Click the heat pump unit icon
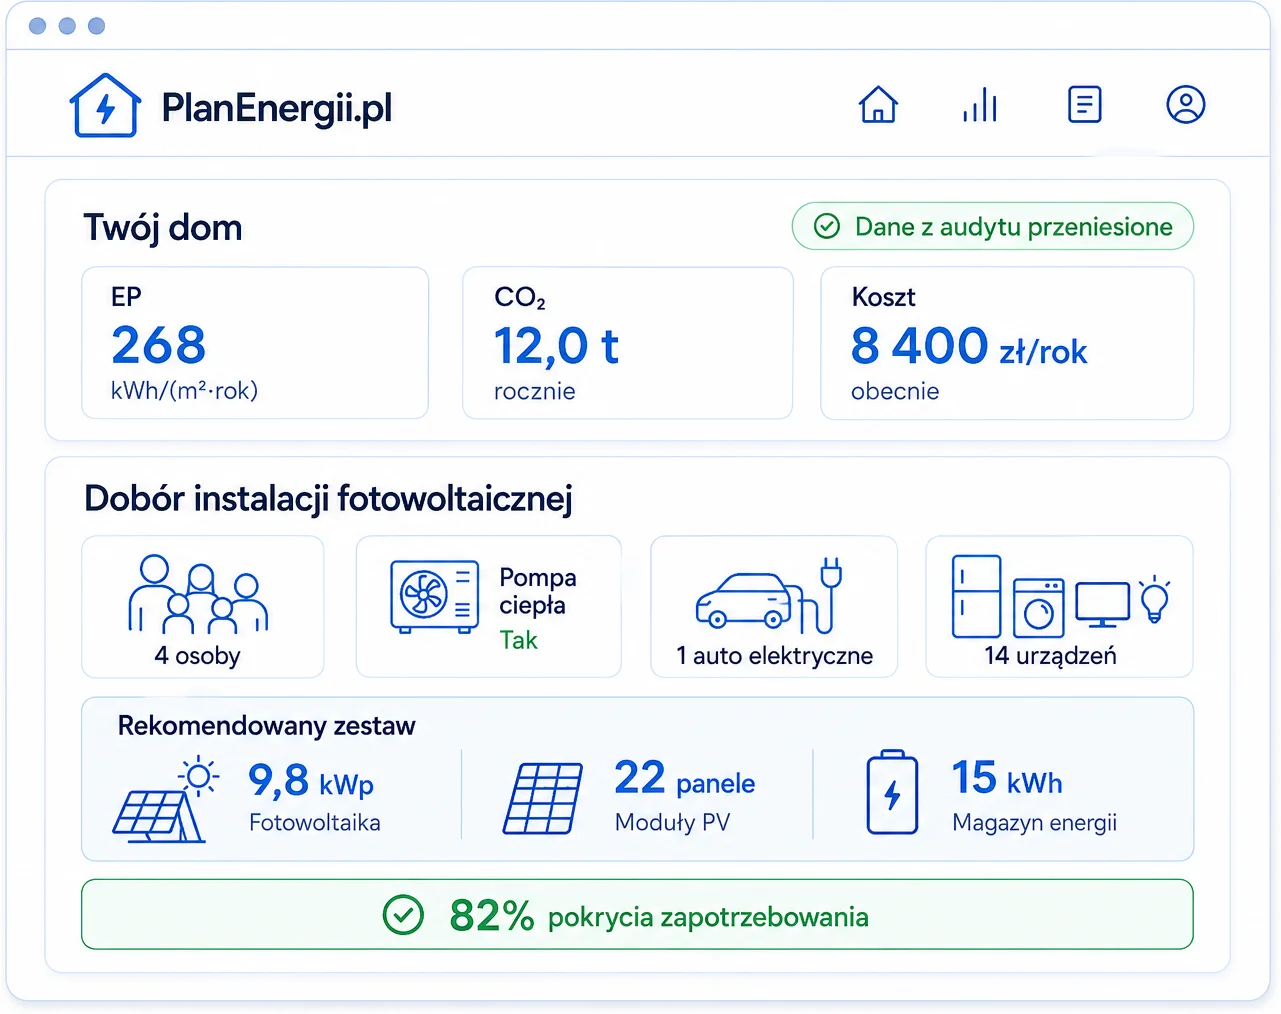Image resolution: width=1281 pixels, height=1014 pixels. point(434,597)
